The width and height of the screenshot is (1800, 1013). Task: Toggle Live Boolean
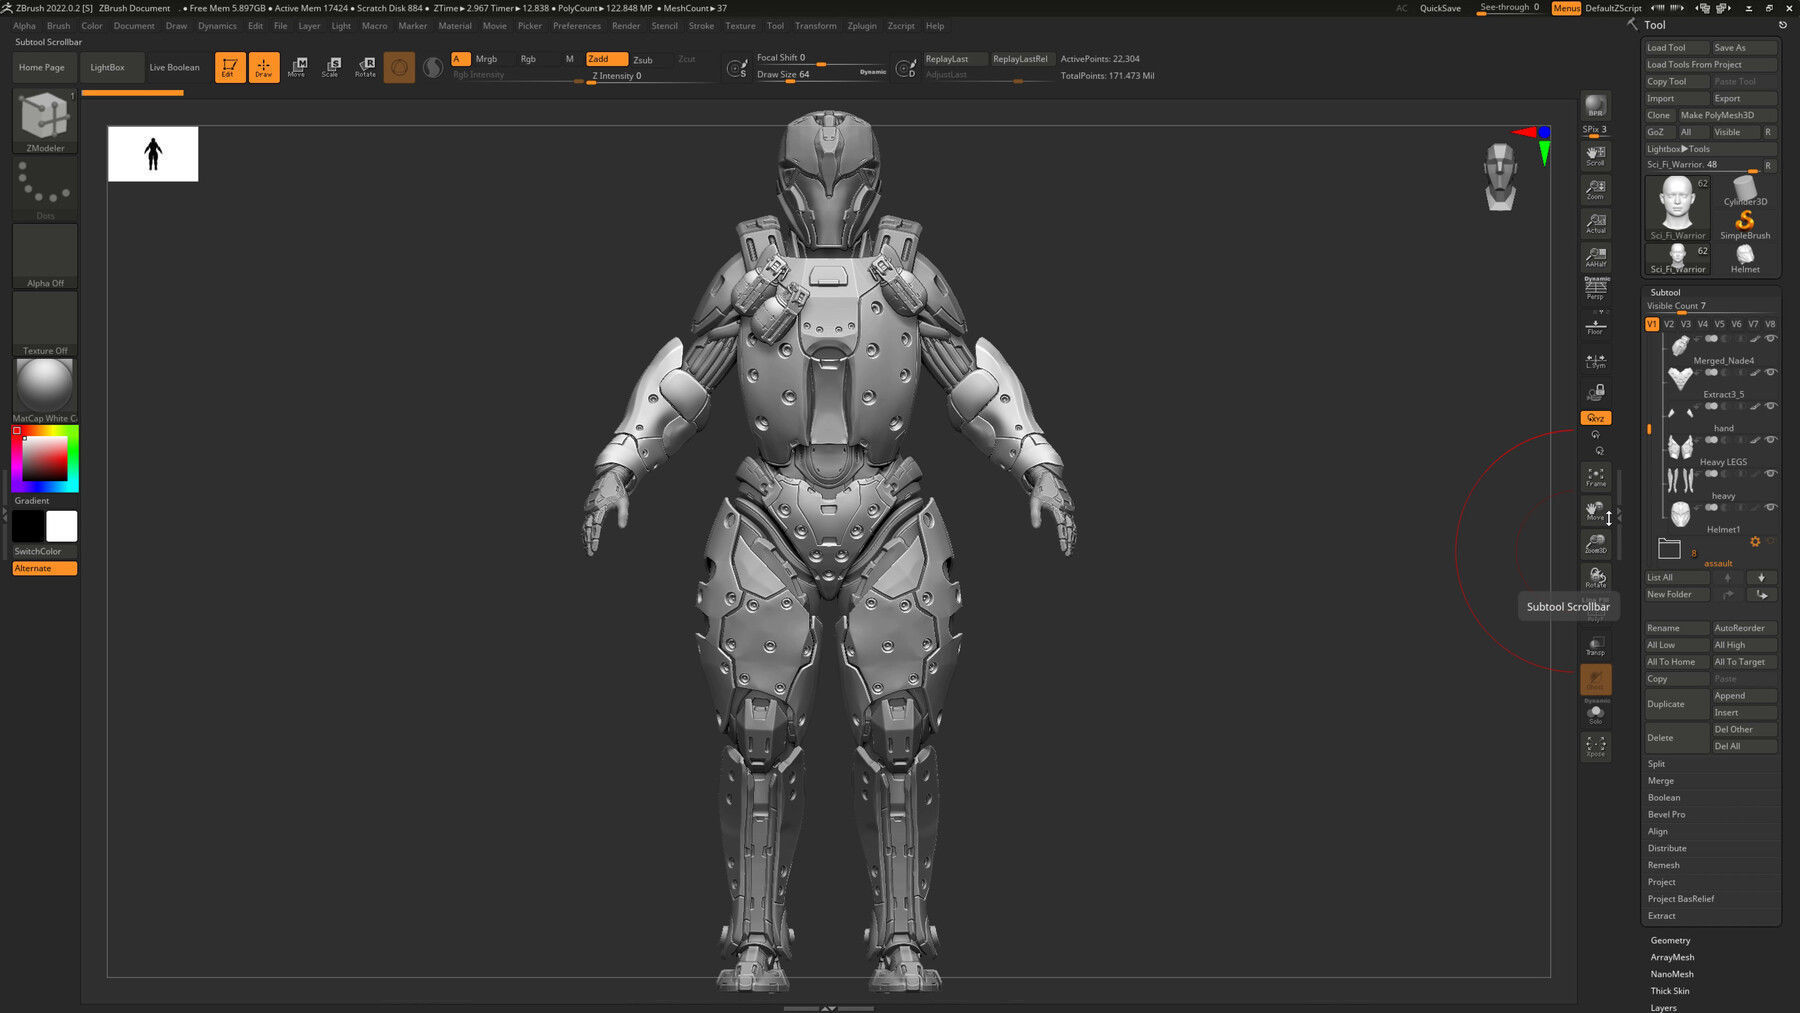[174, 67]
